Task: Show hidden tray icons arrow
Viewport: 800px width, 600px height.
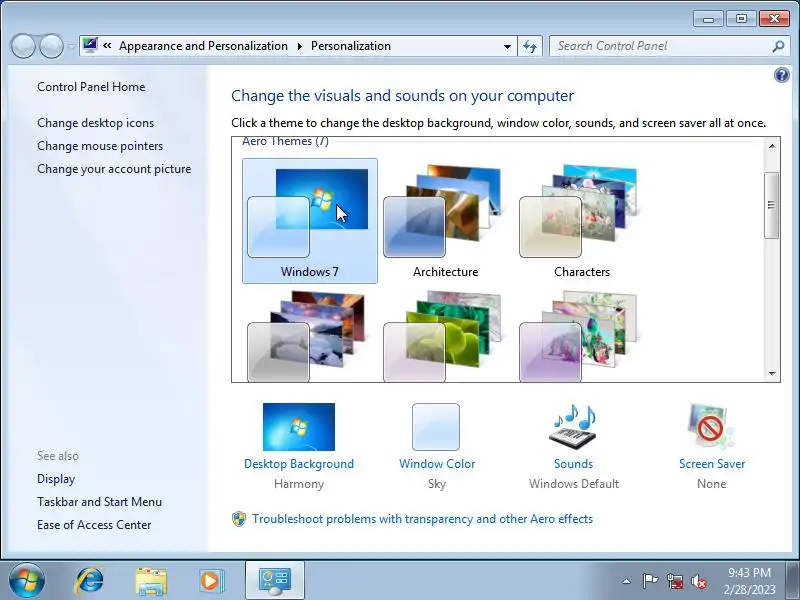Action: tap(627, 581)
